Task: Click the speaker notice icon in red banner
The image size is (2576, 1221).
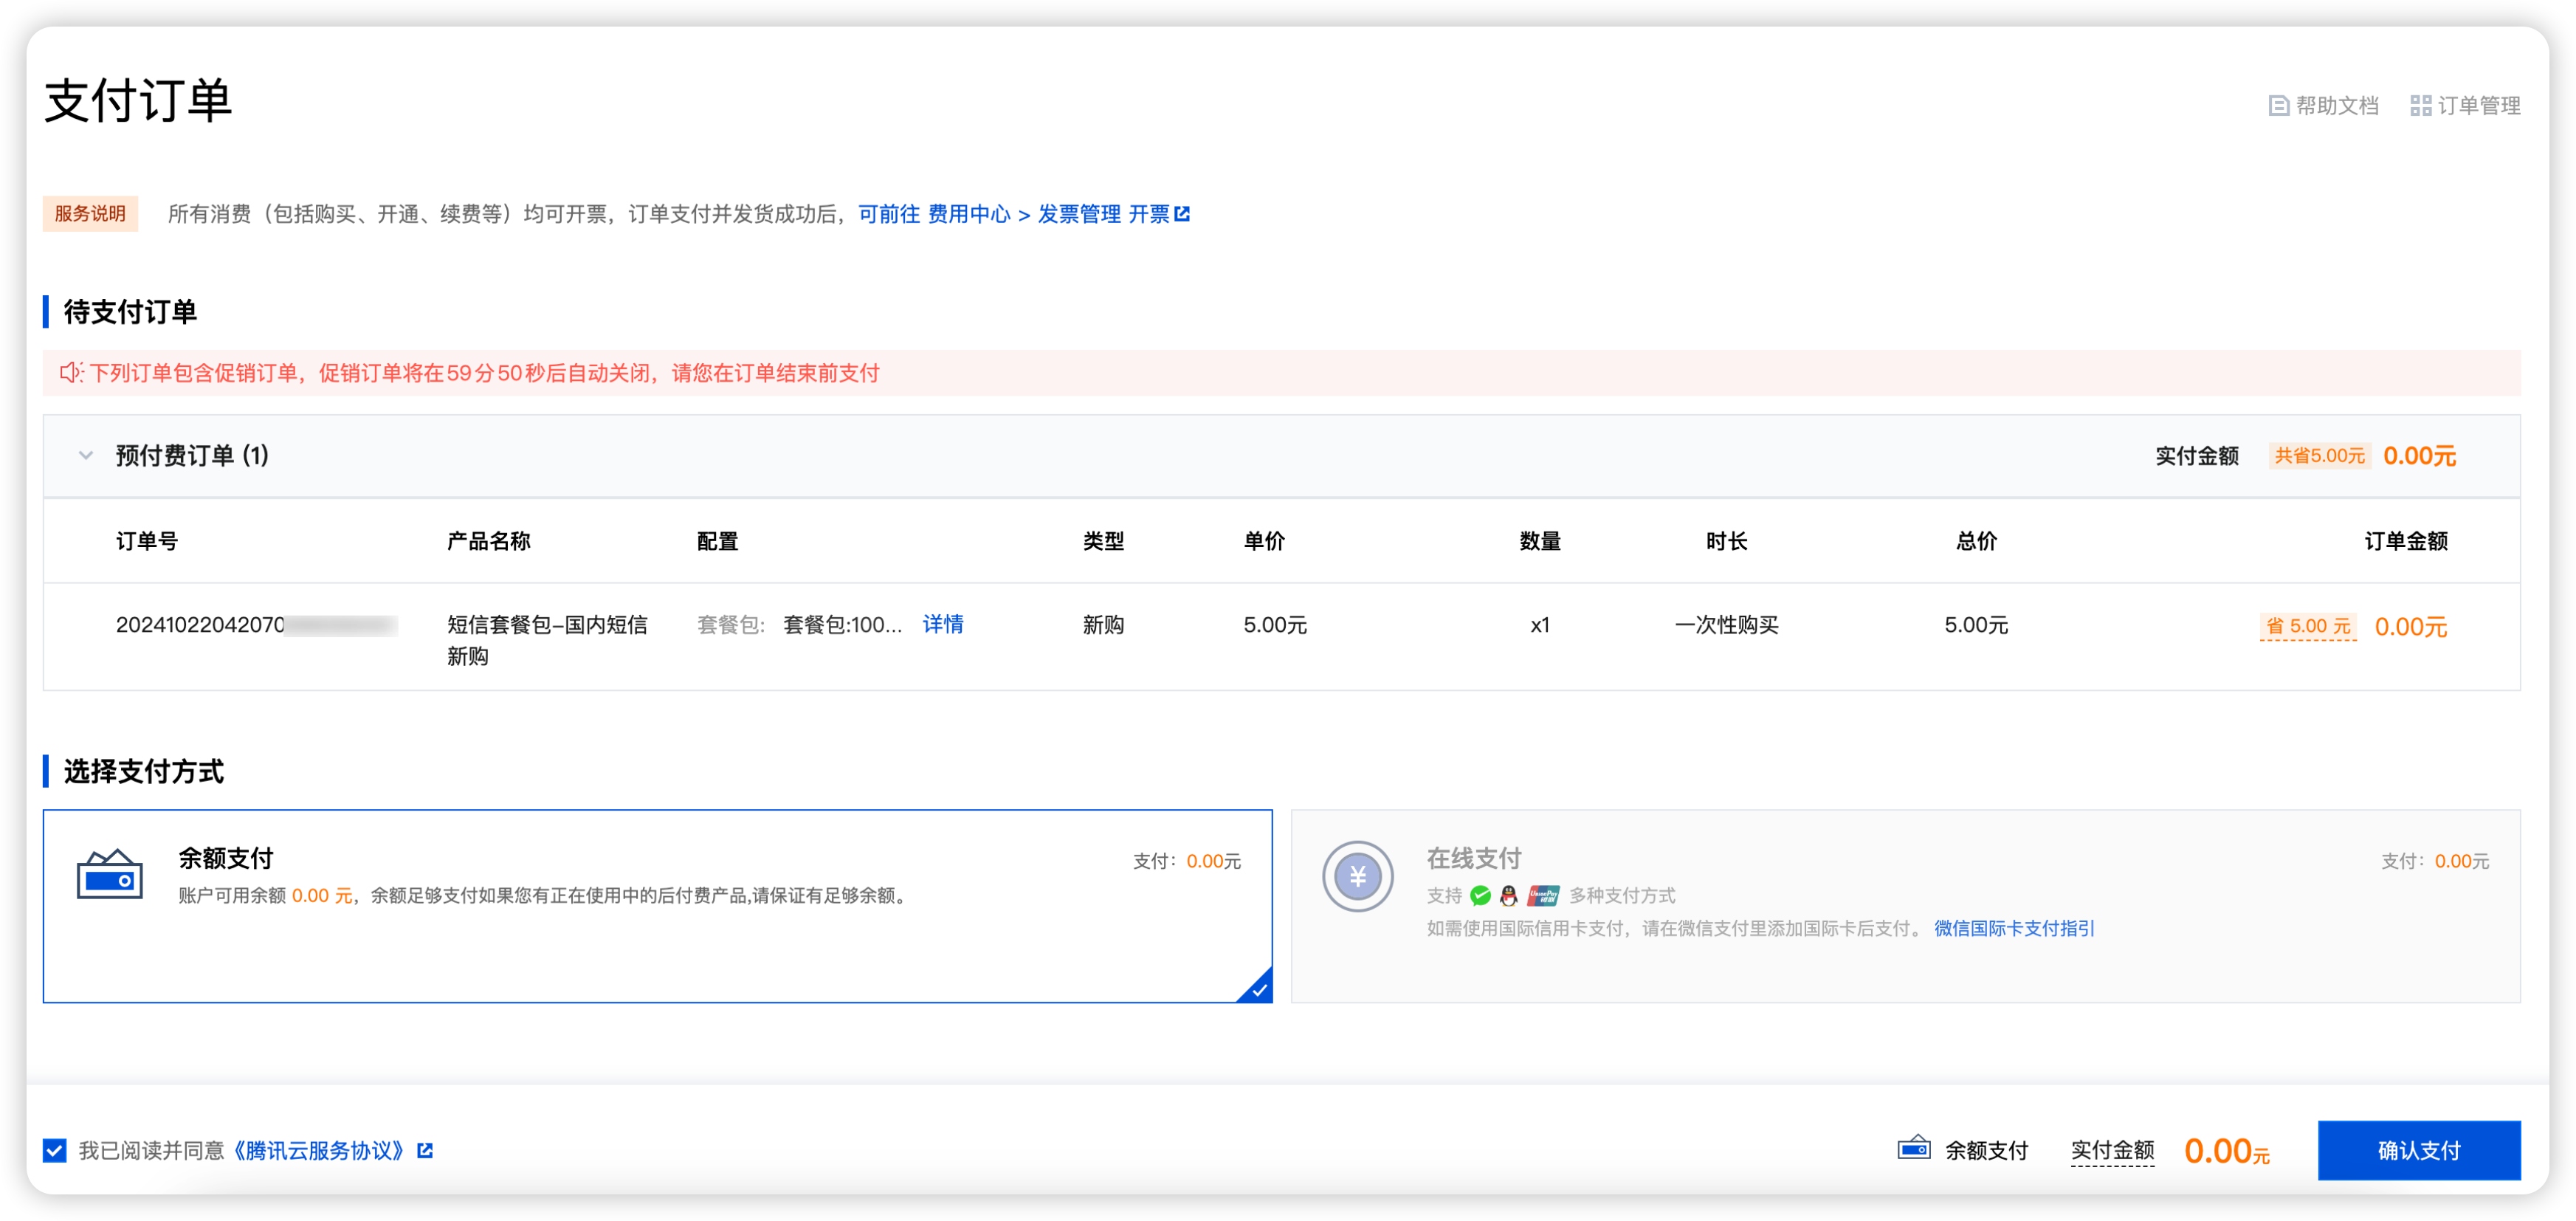Action: click(x=71, y=373)
